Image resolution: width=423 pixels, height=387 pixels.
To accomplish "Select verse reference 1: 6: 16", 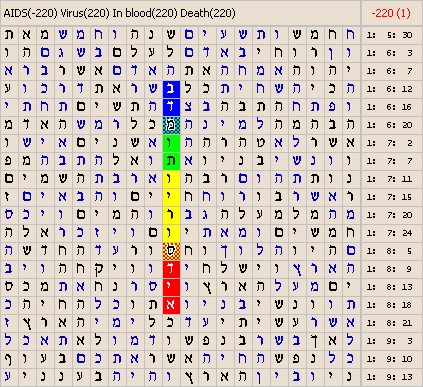I will pos(389,107).
